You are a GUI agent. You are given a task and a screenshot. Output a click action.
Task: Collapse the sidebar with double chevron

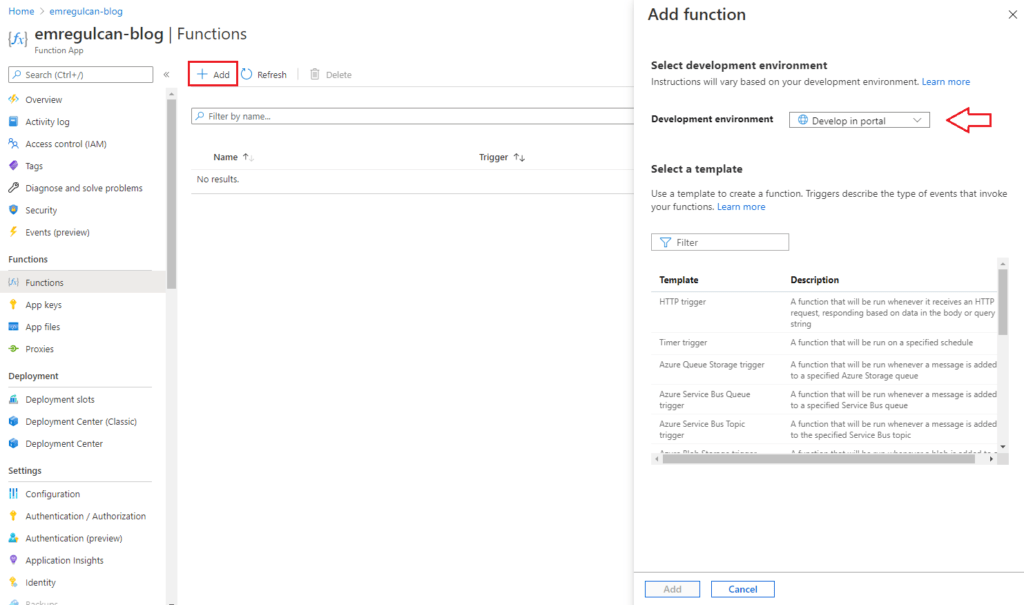pos(167,74)
